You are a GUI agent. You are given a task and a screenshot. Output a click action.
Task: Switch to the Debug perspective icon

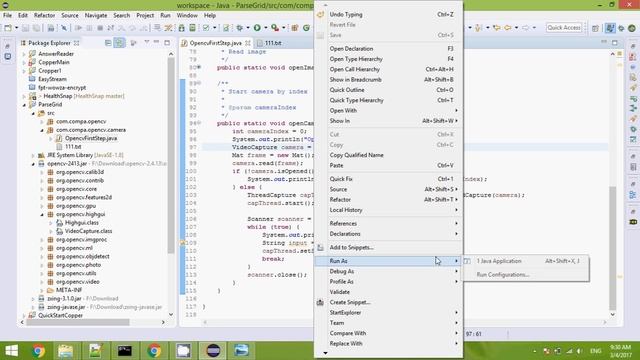coord(621,28)
